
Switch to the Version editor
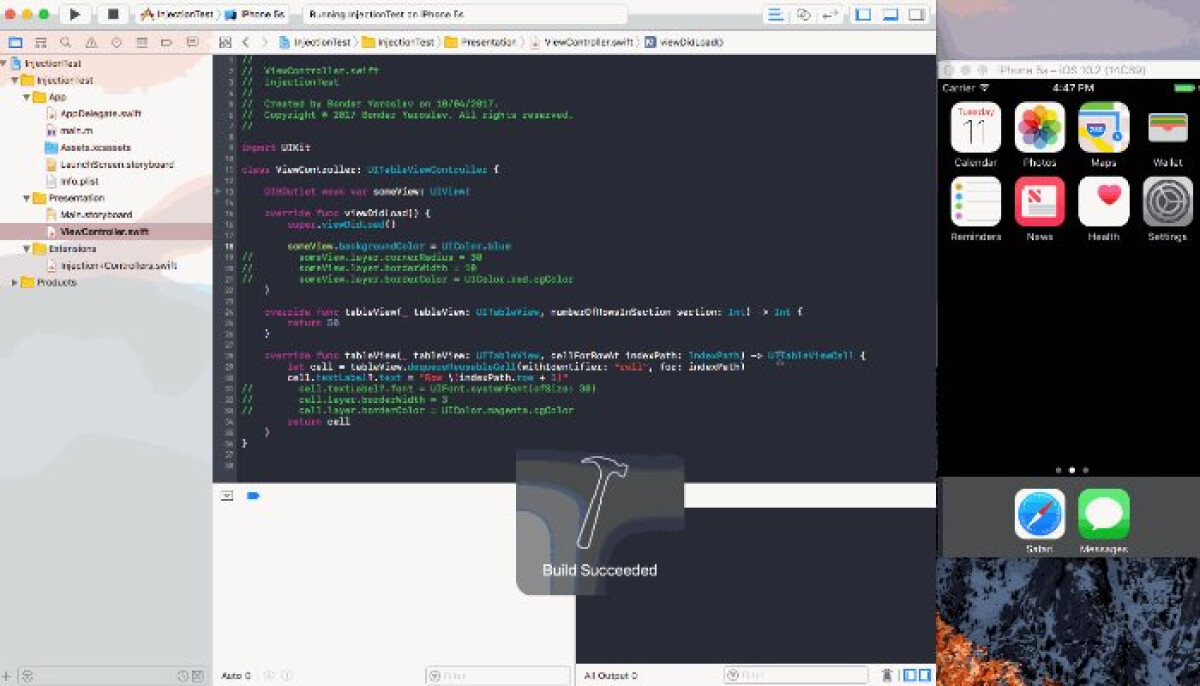830,14
